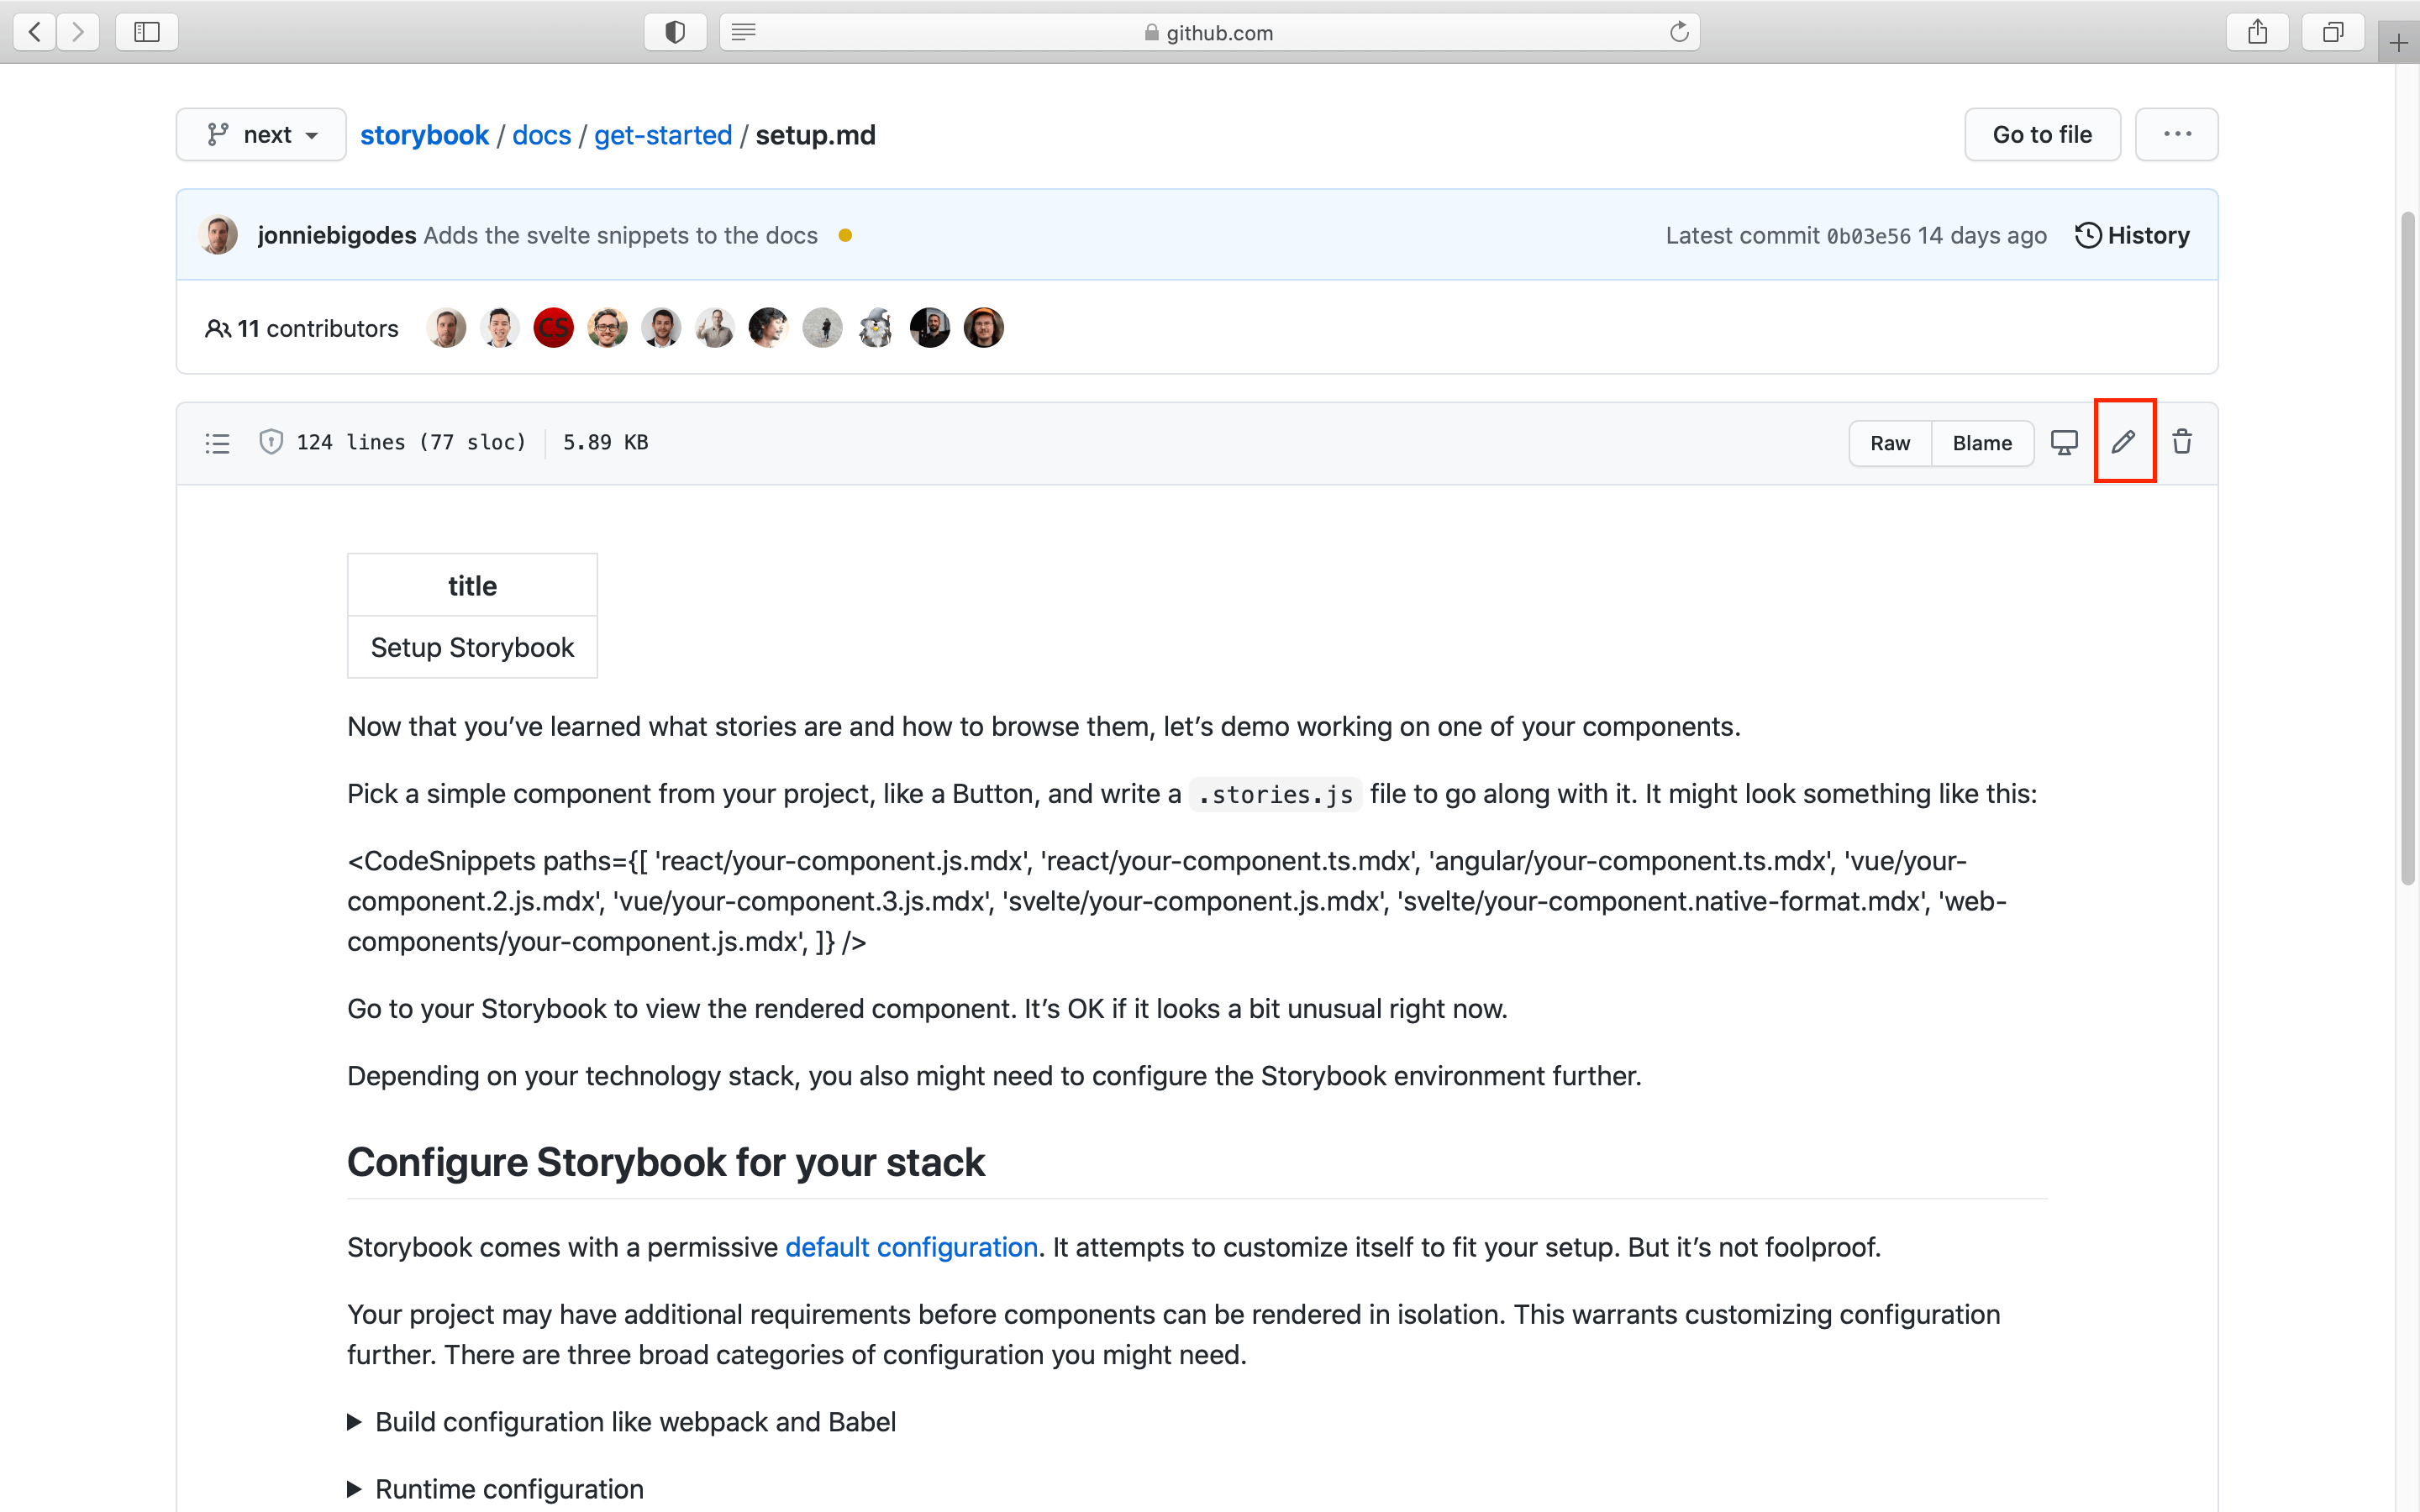Open the privacy report shield icon
2420x1512 pixels.
675,32
